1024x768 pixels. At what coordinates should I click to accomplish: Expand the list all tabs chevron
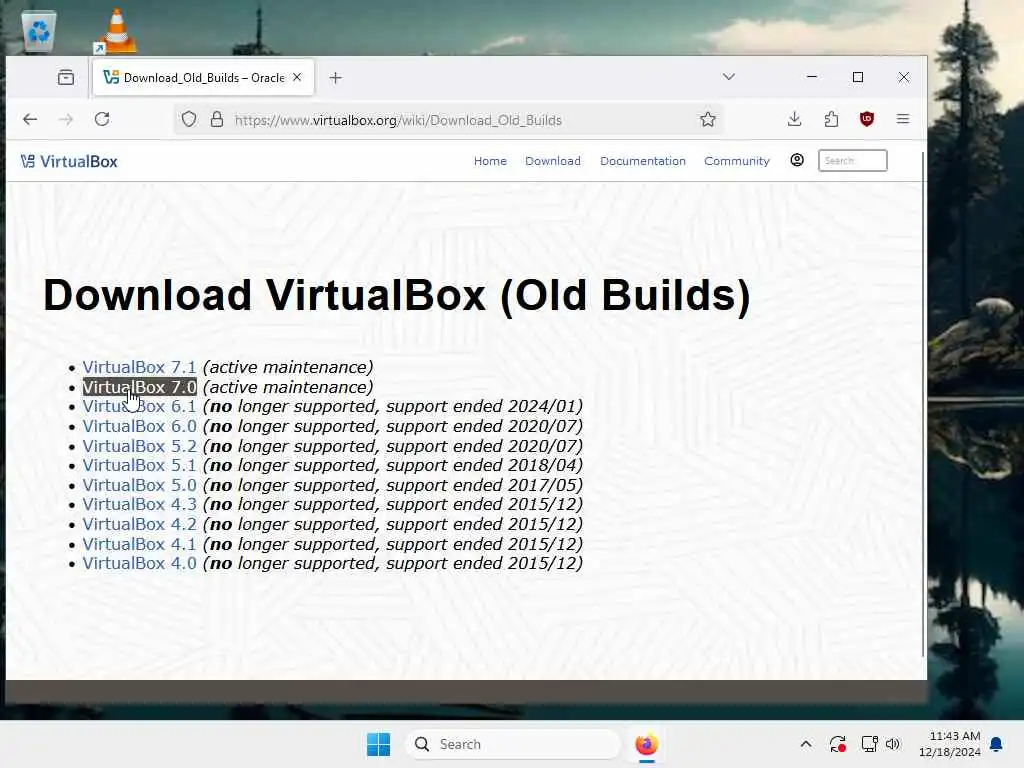pyautogui.click(x=729, y=77)
